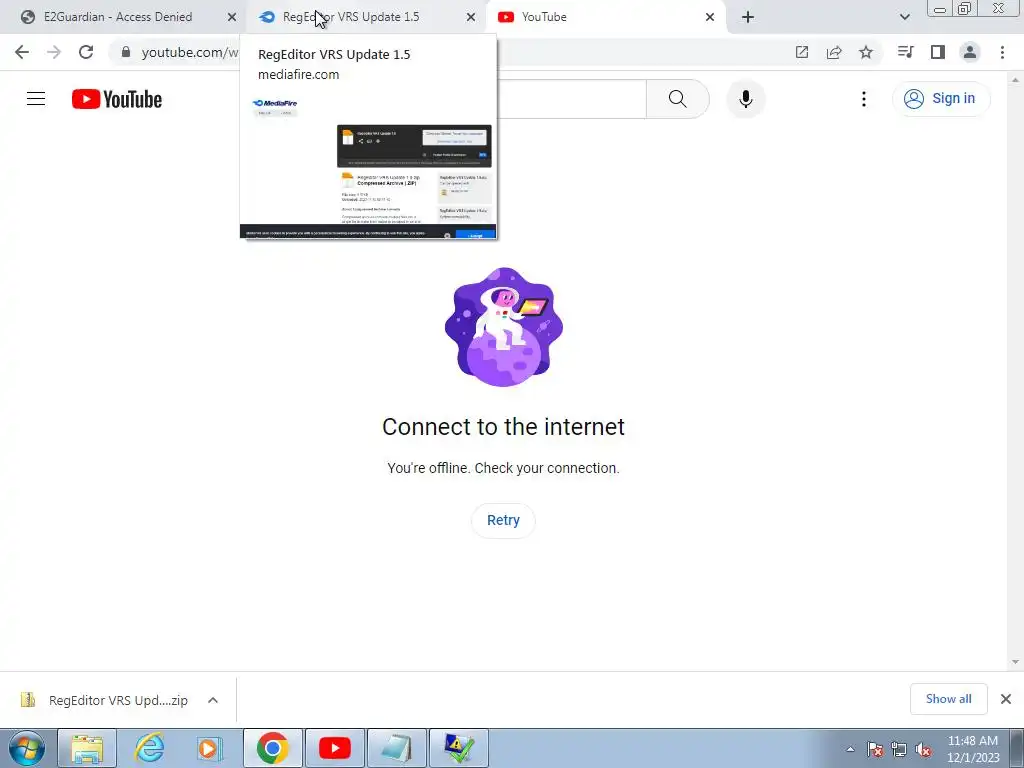
Task: Open YouTube settings three-dot menu
Action: coord(863,99)
